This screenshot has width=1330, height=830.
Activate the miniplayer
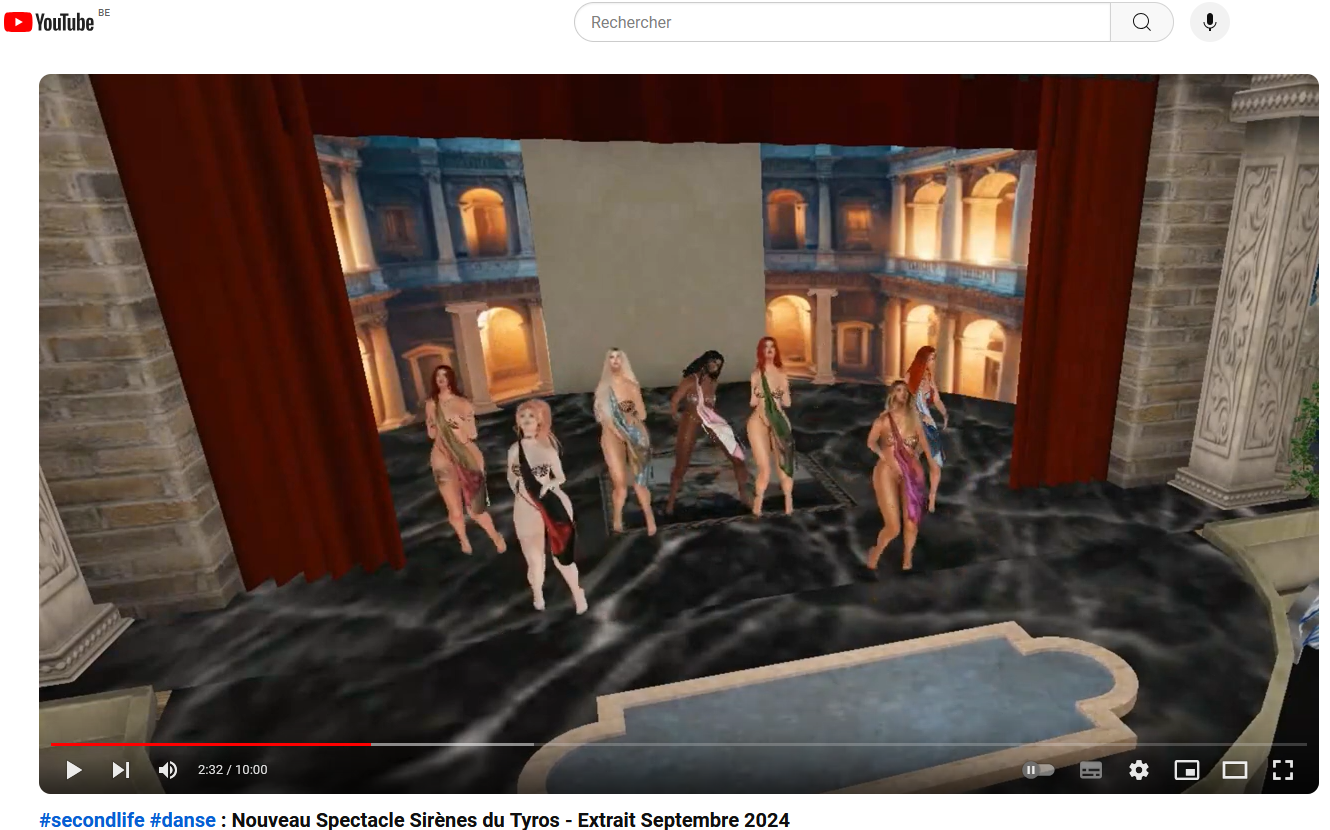[x=1187, y=770]
